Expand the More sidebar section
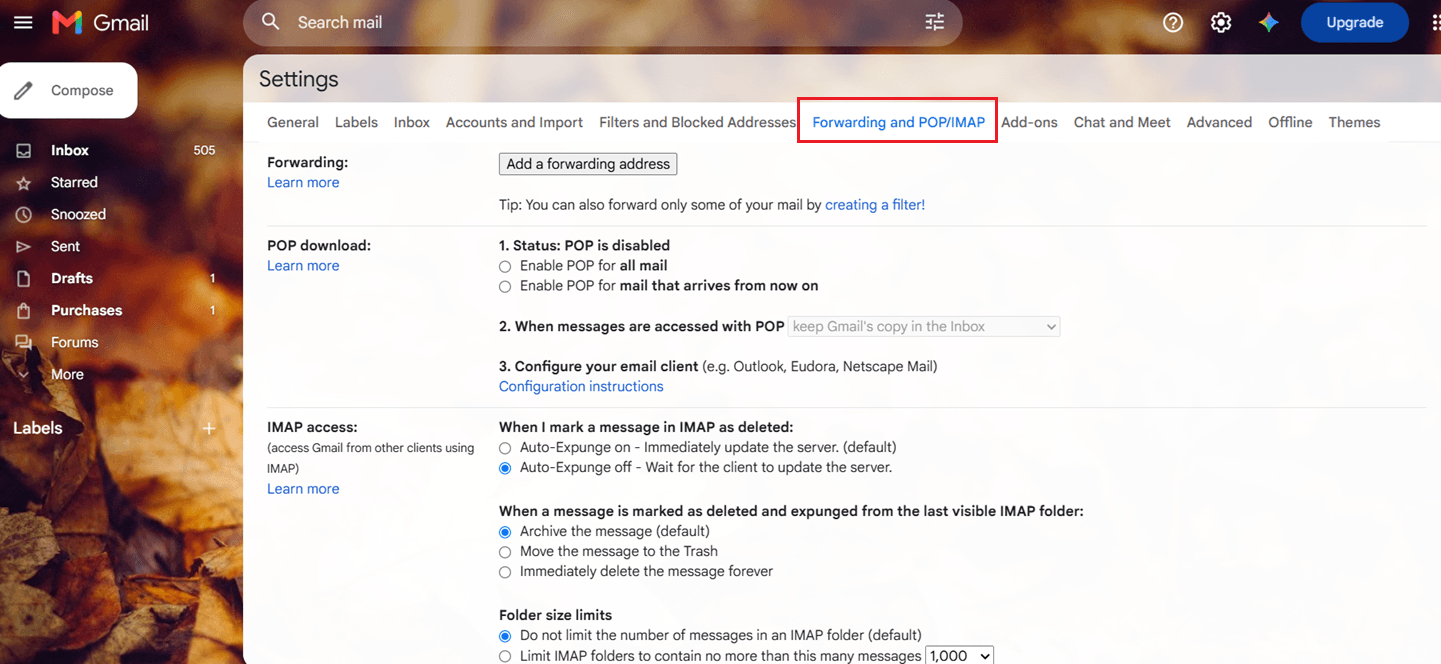The image size is (1441, 664). coord(67,374)
